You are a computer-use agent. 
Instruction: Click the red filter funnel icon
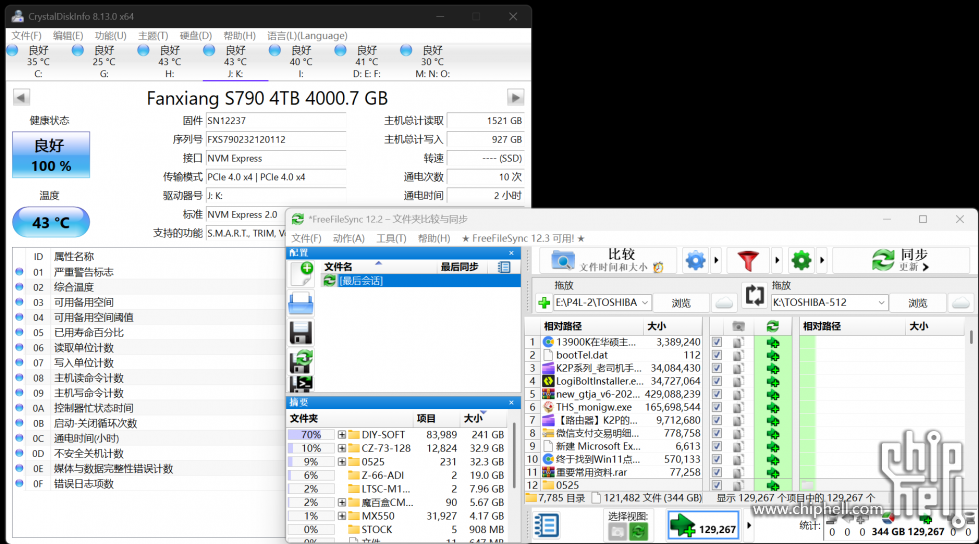pyautogui.click(x=748, y=260)
